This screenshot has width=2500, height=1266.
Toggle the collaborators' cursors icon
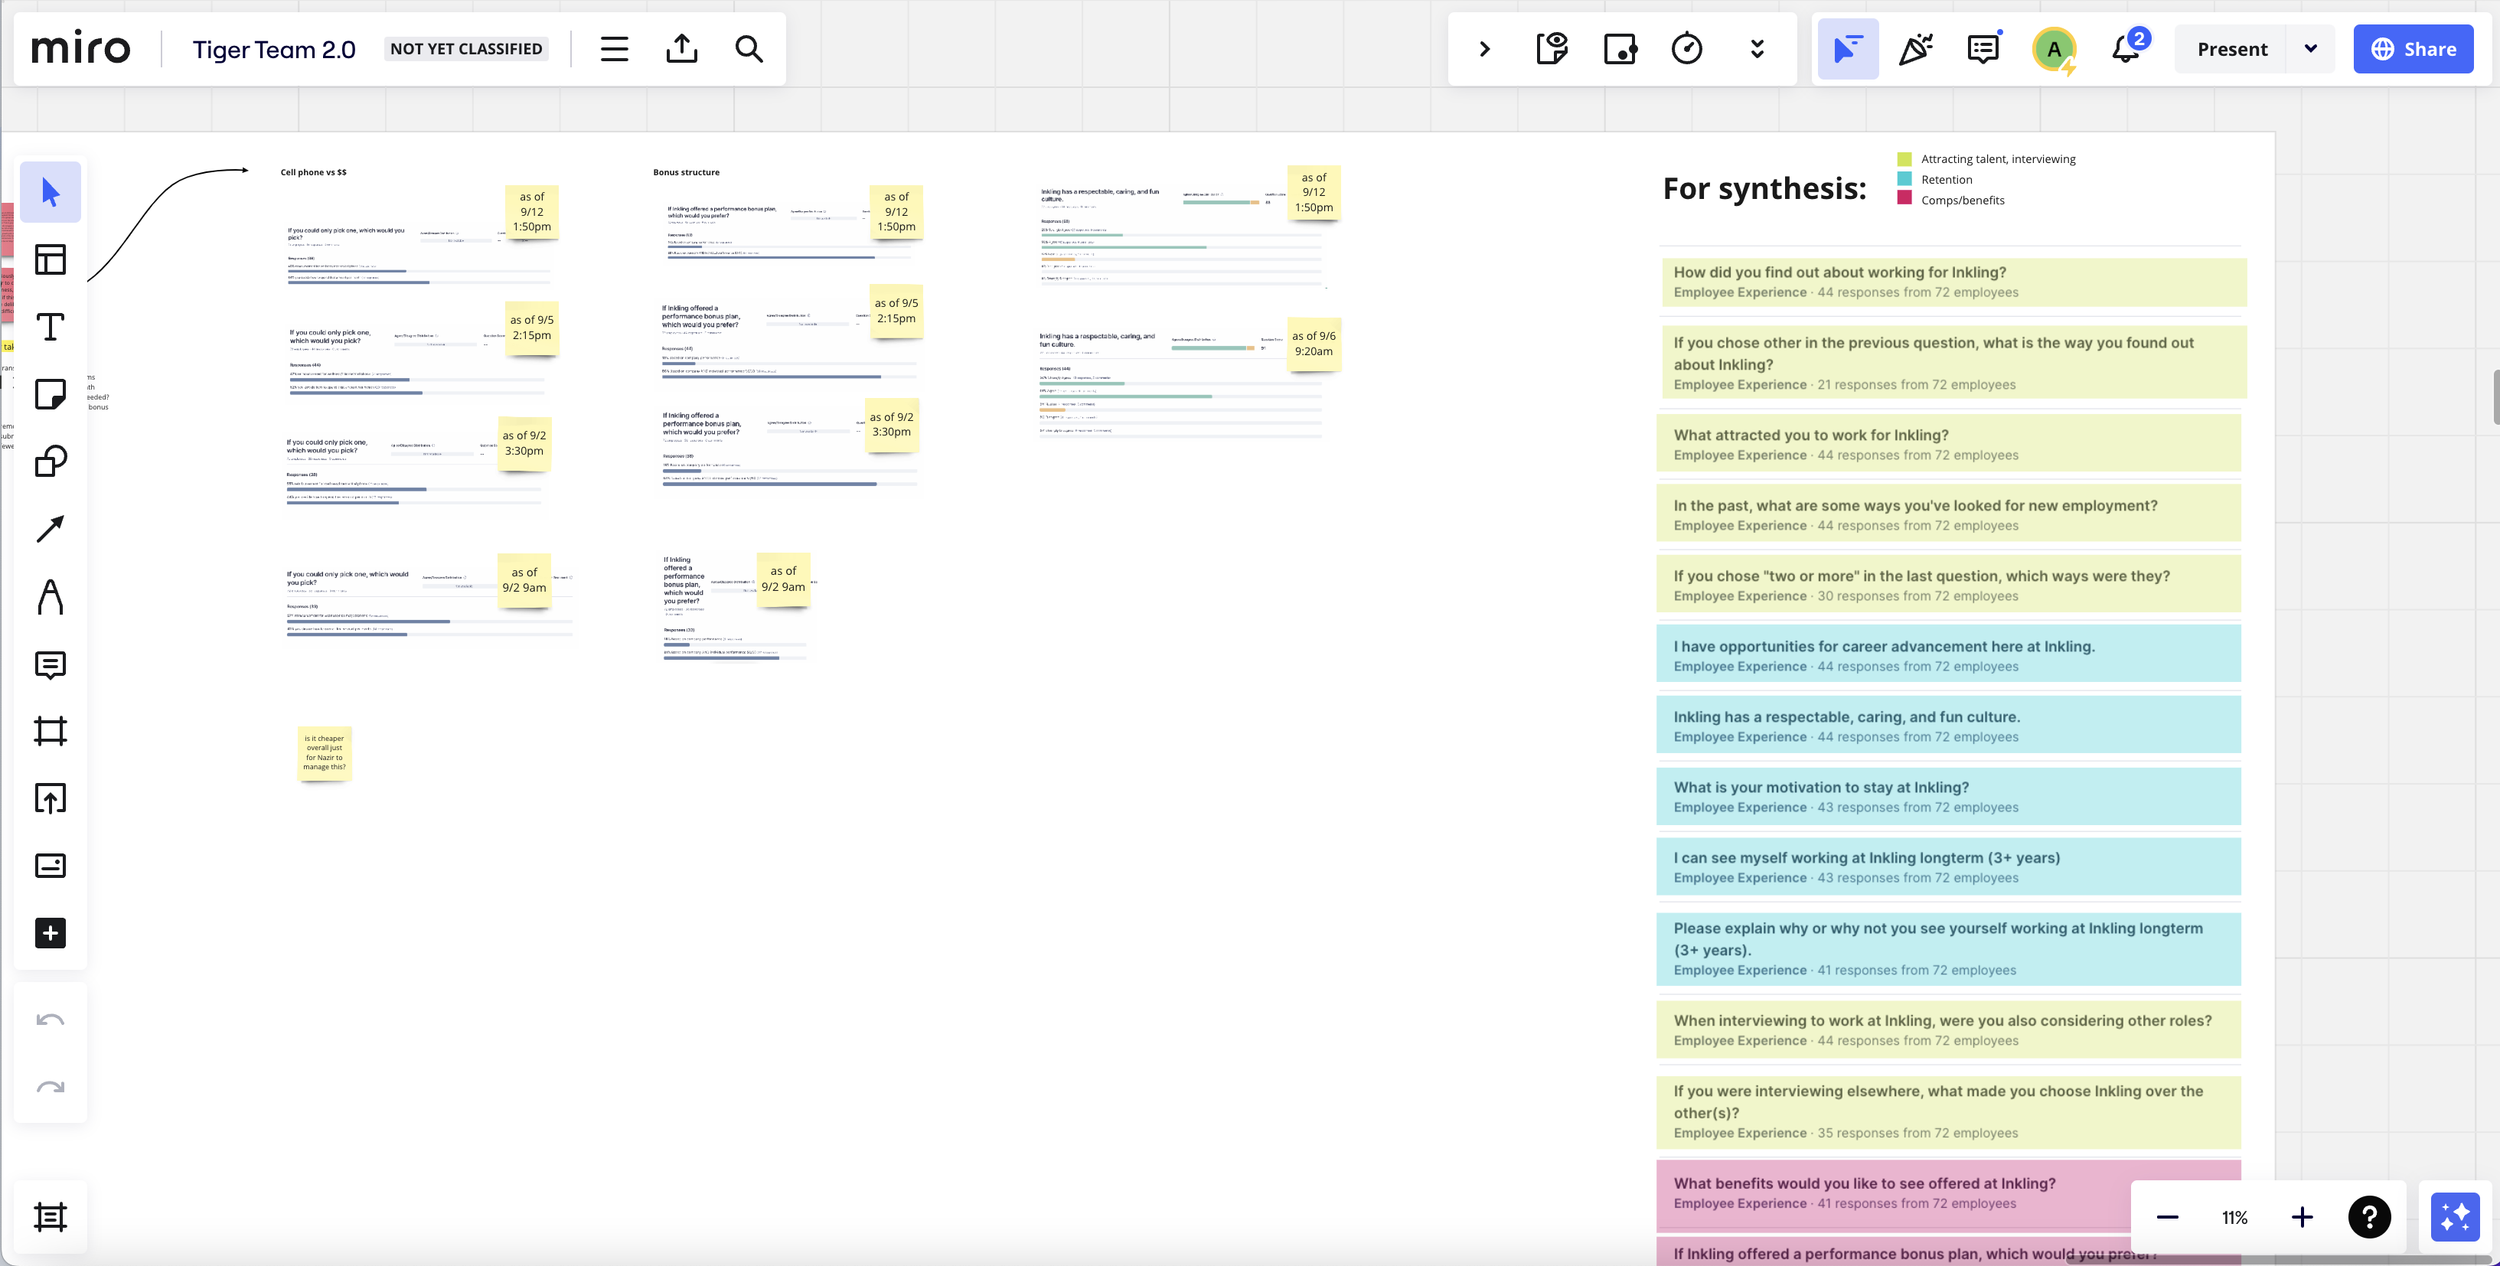tap(1848, 49)
